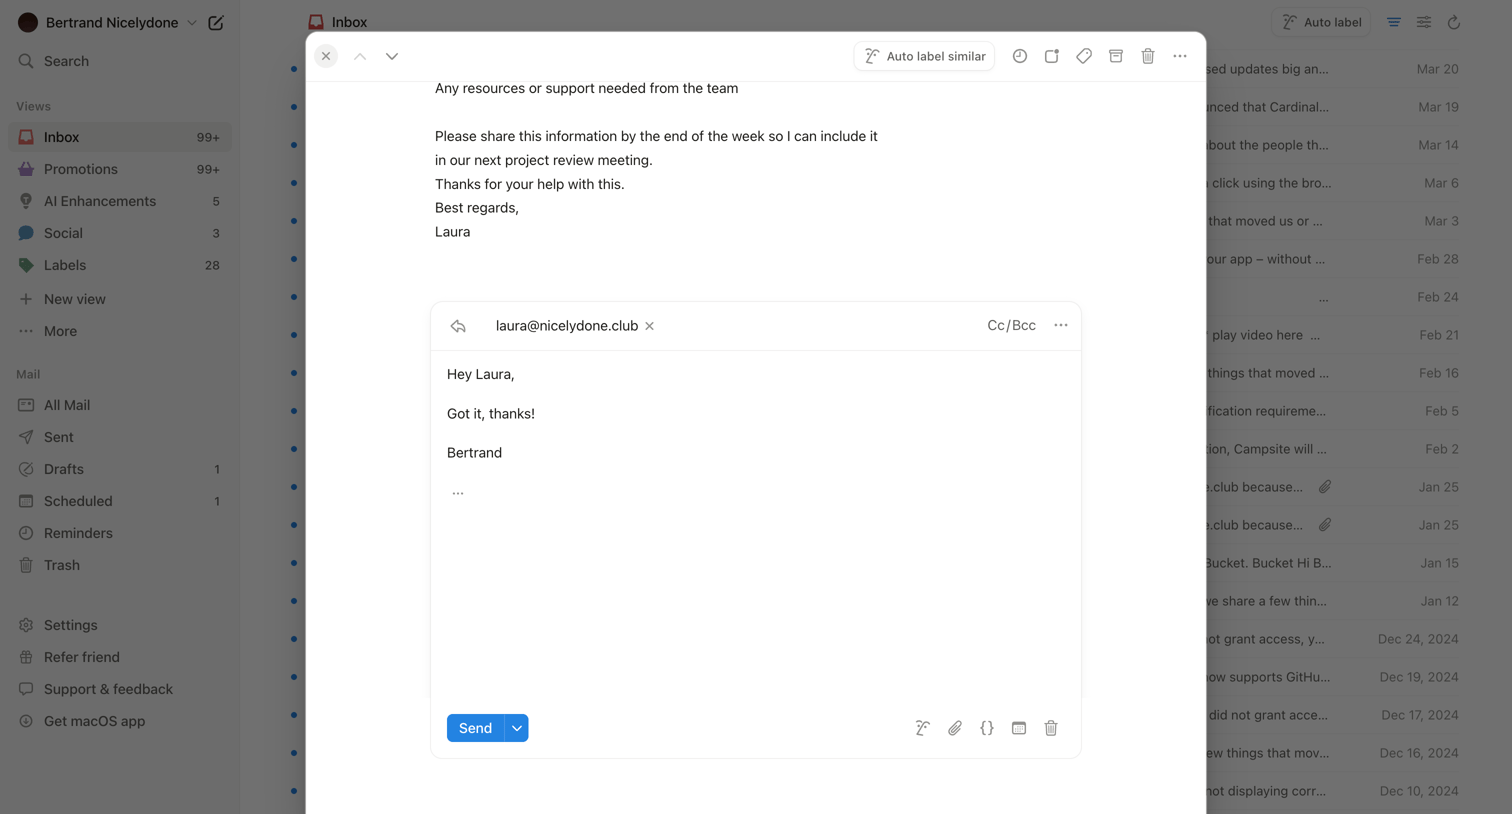The width and height of the screenshot is (1512, 814).
Task: Open Reminders
Action: click(120, 533)
